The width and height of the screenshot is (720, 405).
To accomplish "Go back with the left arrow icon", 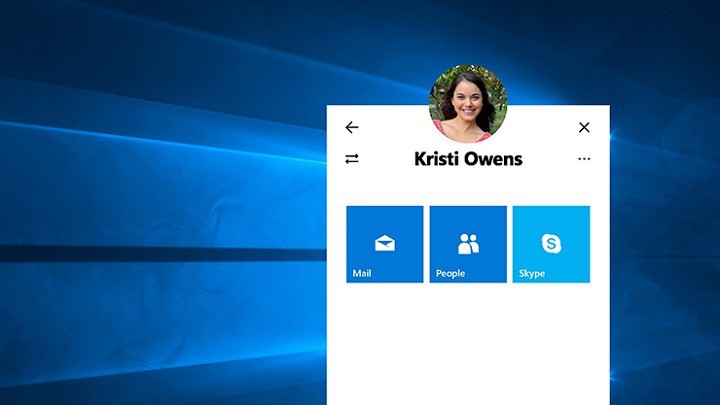I will pyautogui.click(x=352, y=127).
